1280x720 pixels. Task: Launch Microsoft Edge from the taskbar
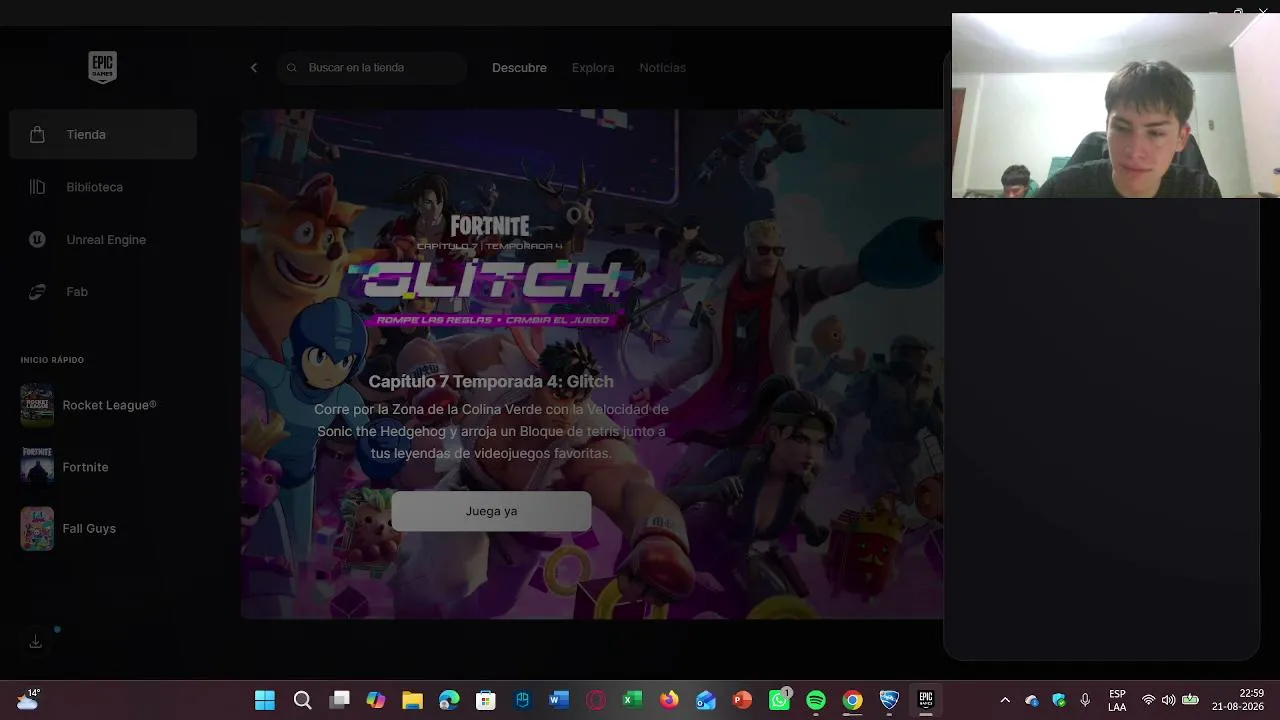(449, 700)
